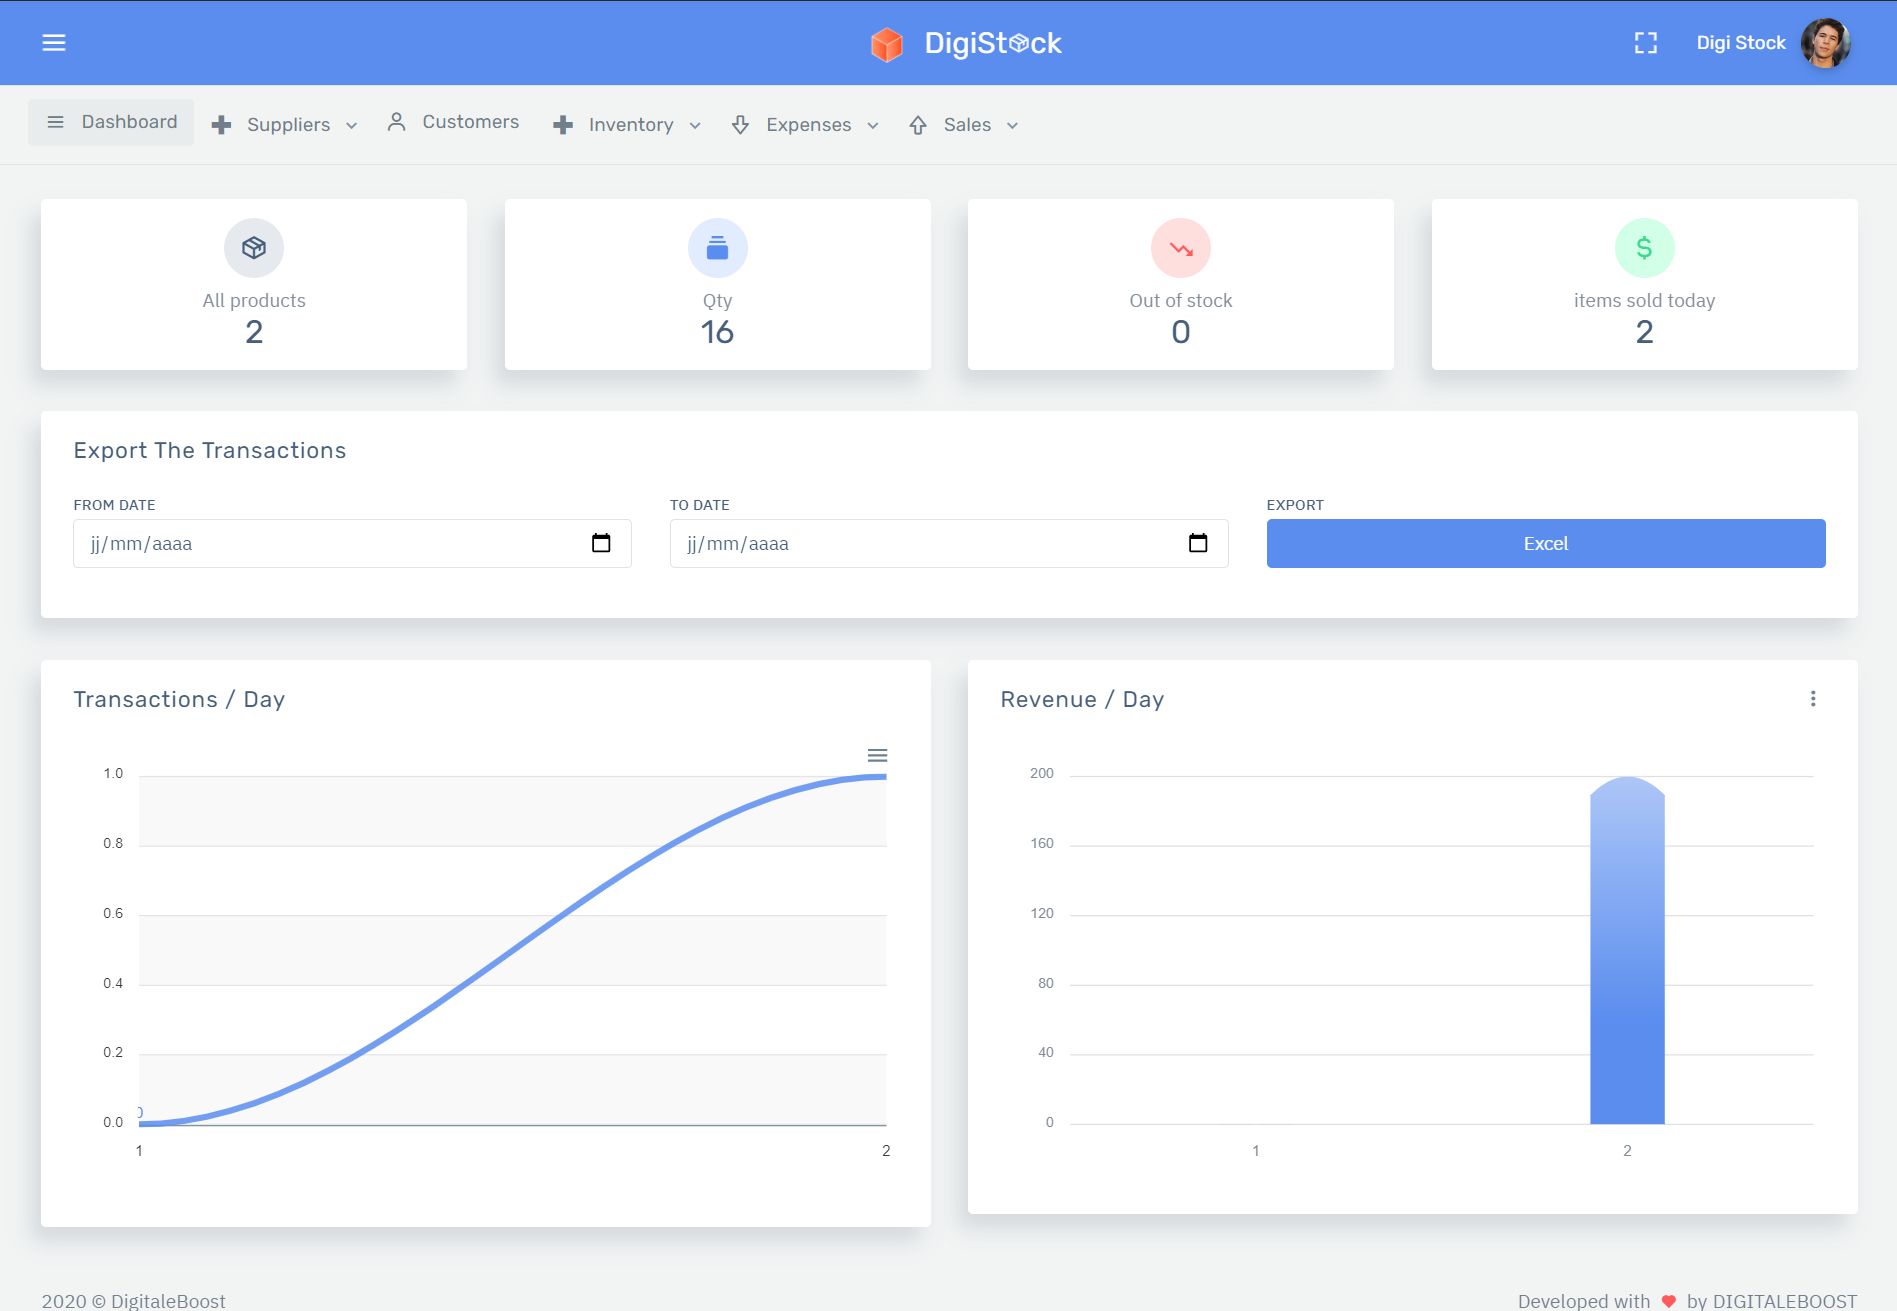1897x1311 pixels.
Task: Click the Suppliers plus icon
Action: point(222,125)
